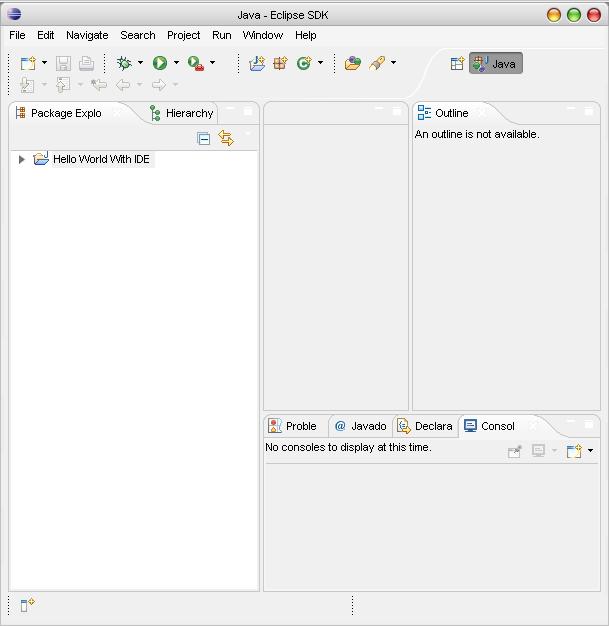Click the Debug bug icon
The height and width of the screenshot is (626, 609).
(124, 63)
